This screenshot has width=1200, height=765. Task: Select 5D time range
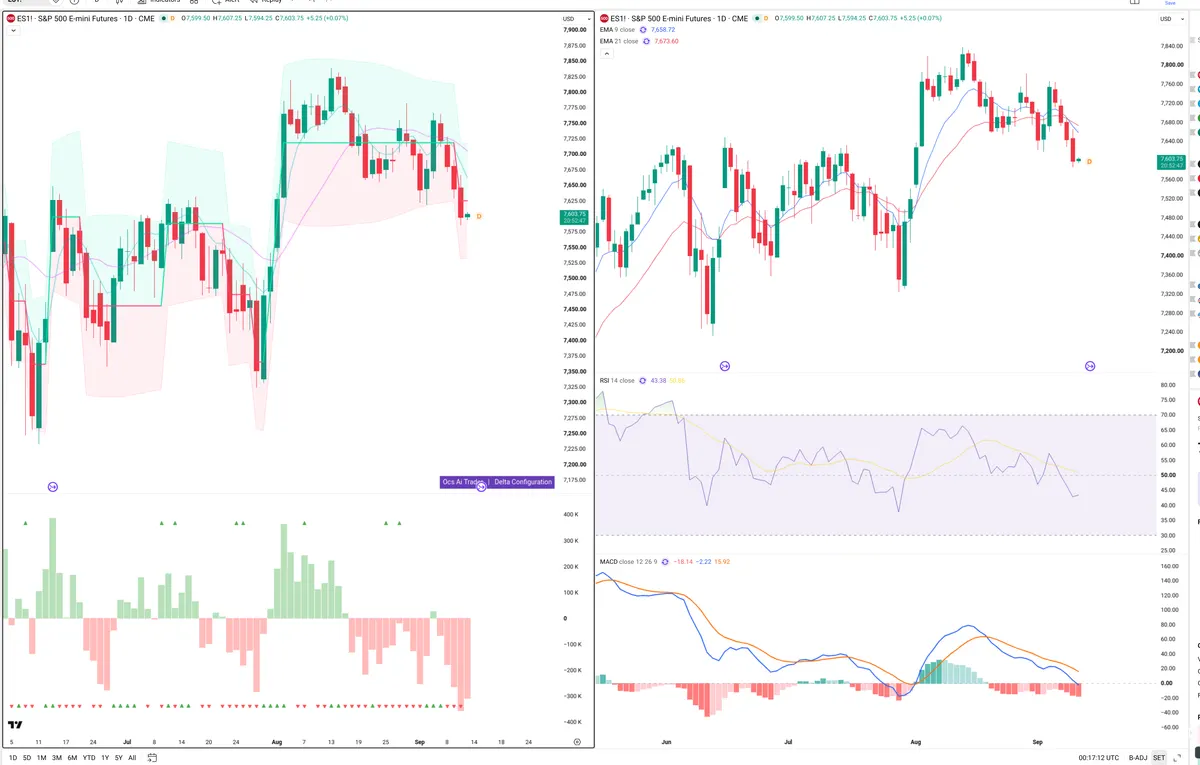pyautogui.click(x=27, y=758)
